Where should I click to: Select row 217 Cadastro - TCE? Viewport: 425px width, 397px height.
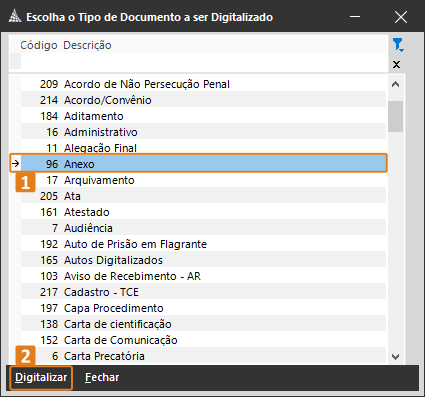203,292
